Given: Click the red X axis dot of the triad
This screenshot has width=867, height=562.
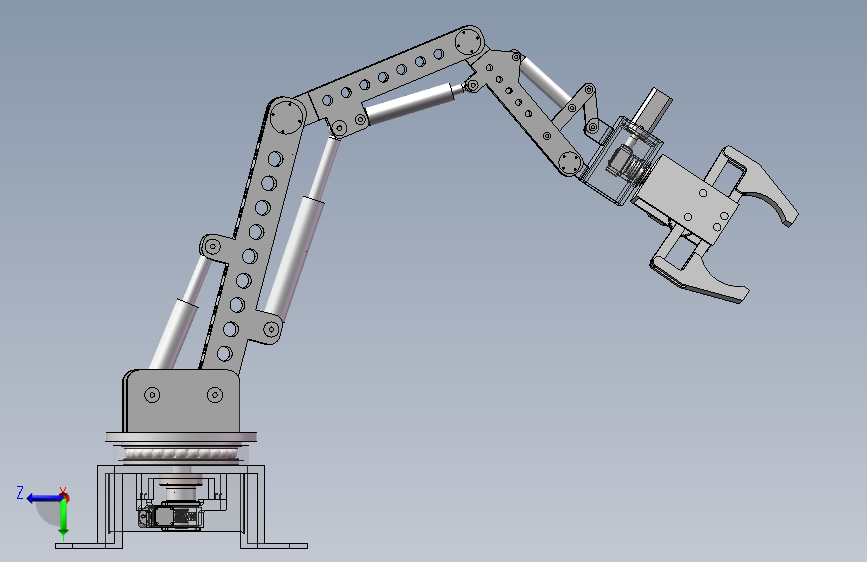Looking at the screenshot, I should 64,497.
